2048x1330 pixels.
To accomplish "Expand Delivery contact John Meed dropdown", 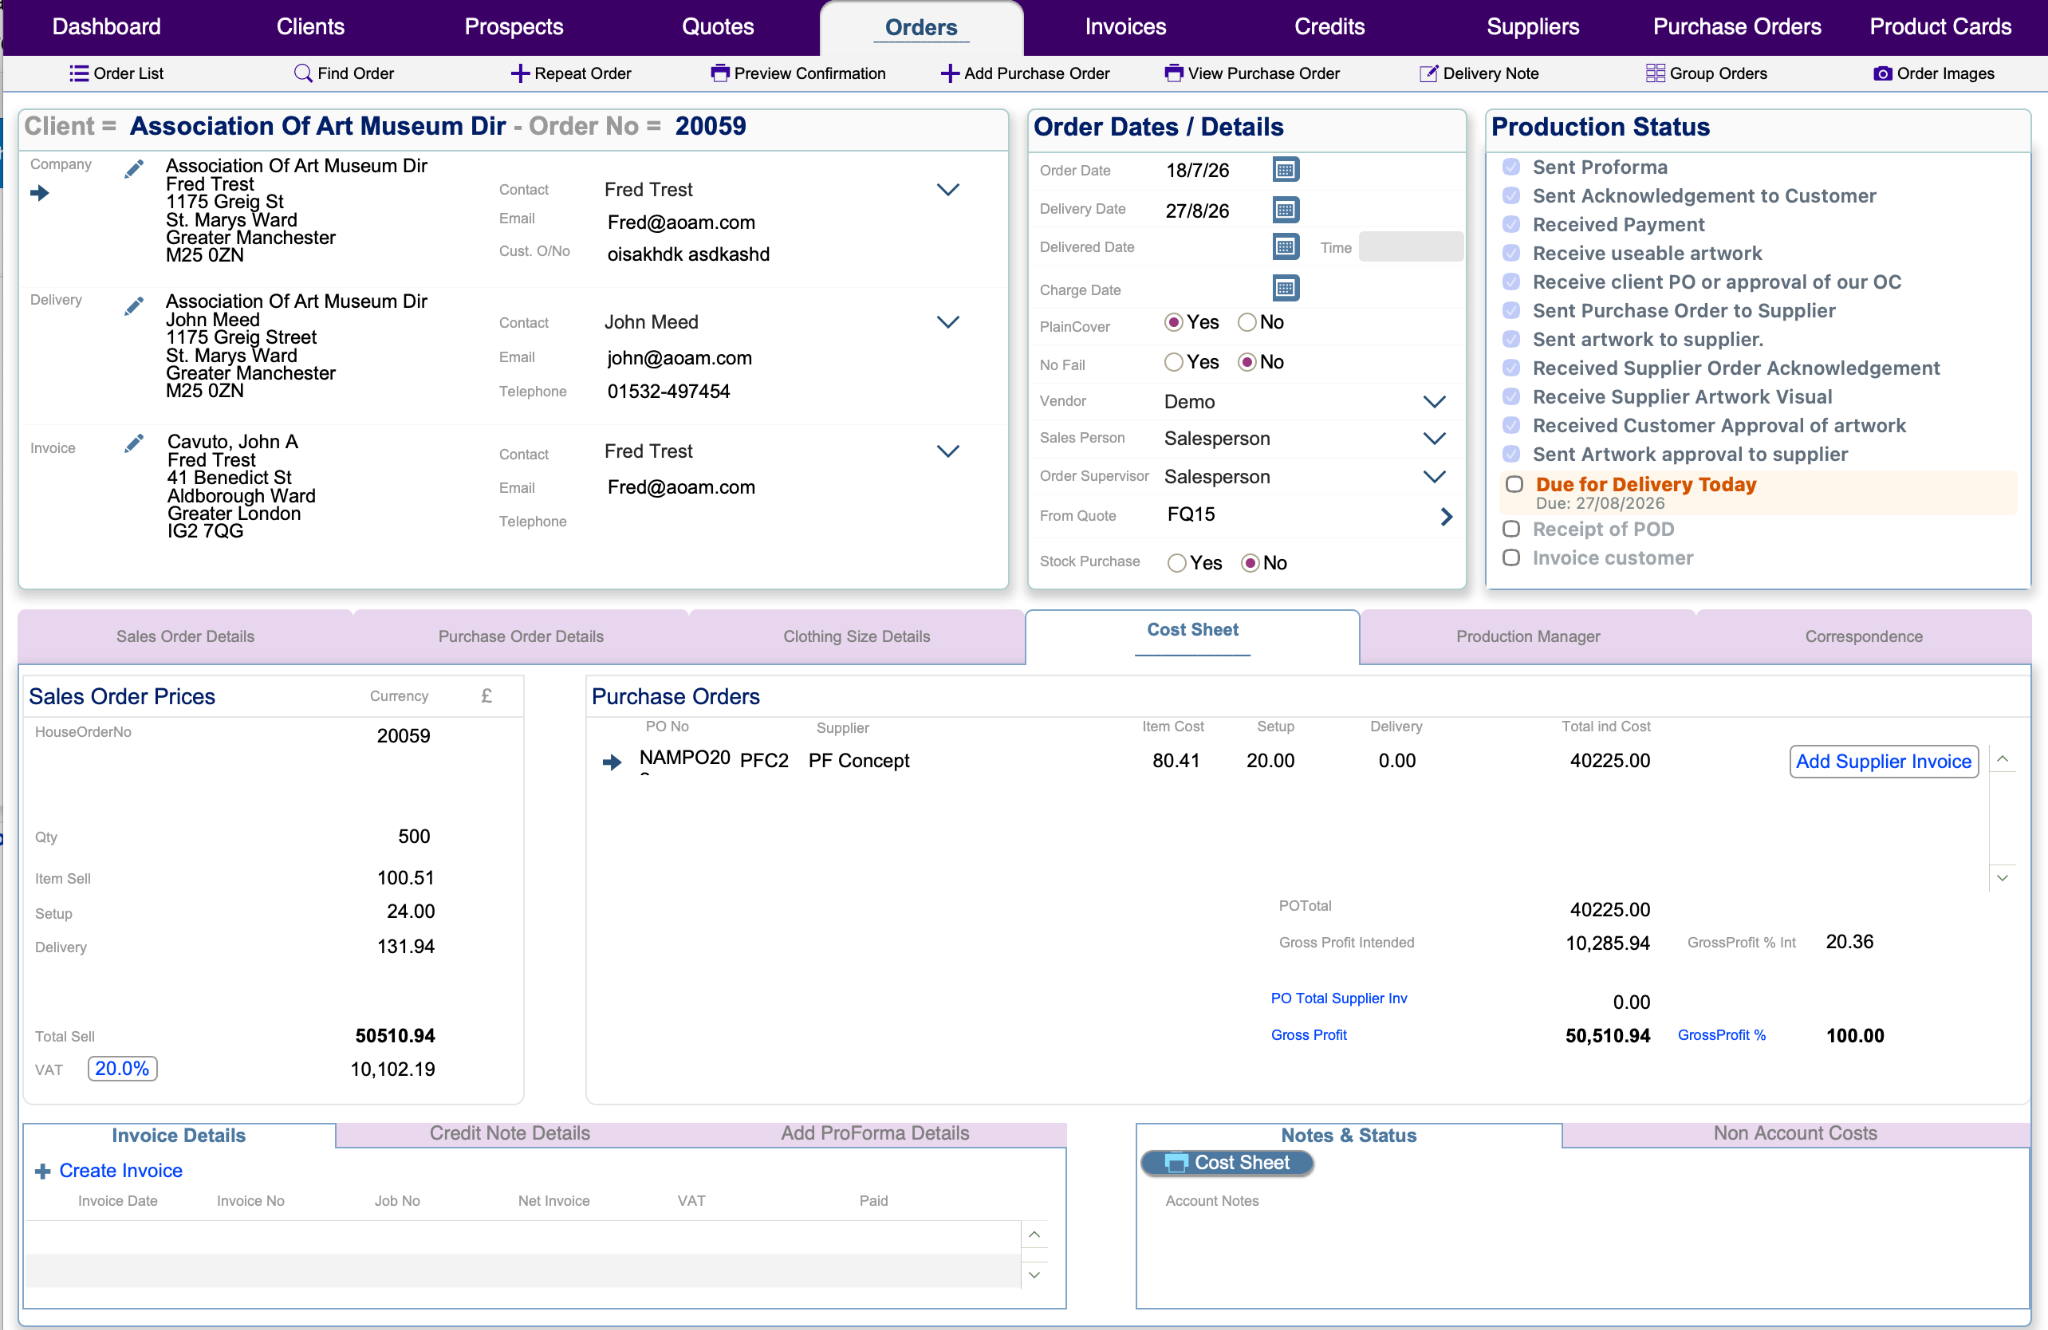I will (x=948, y=322).
